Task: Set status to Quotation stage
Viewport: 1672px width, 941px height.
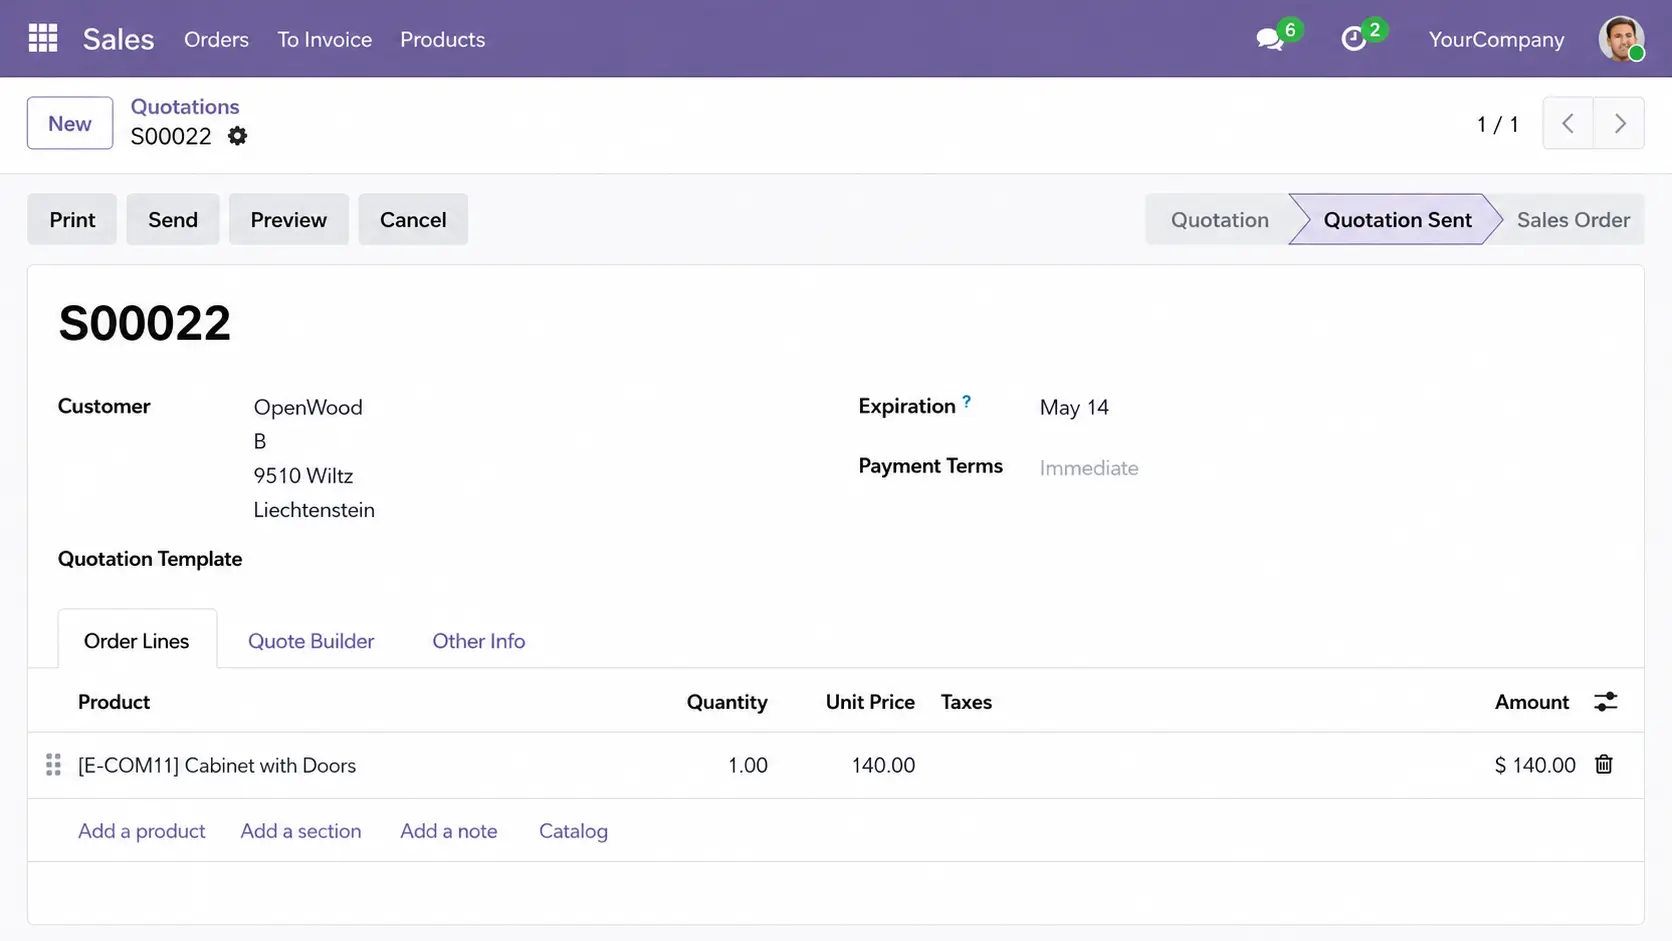Action: (1219, 219)
